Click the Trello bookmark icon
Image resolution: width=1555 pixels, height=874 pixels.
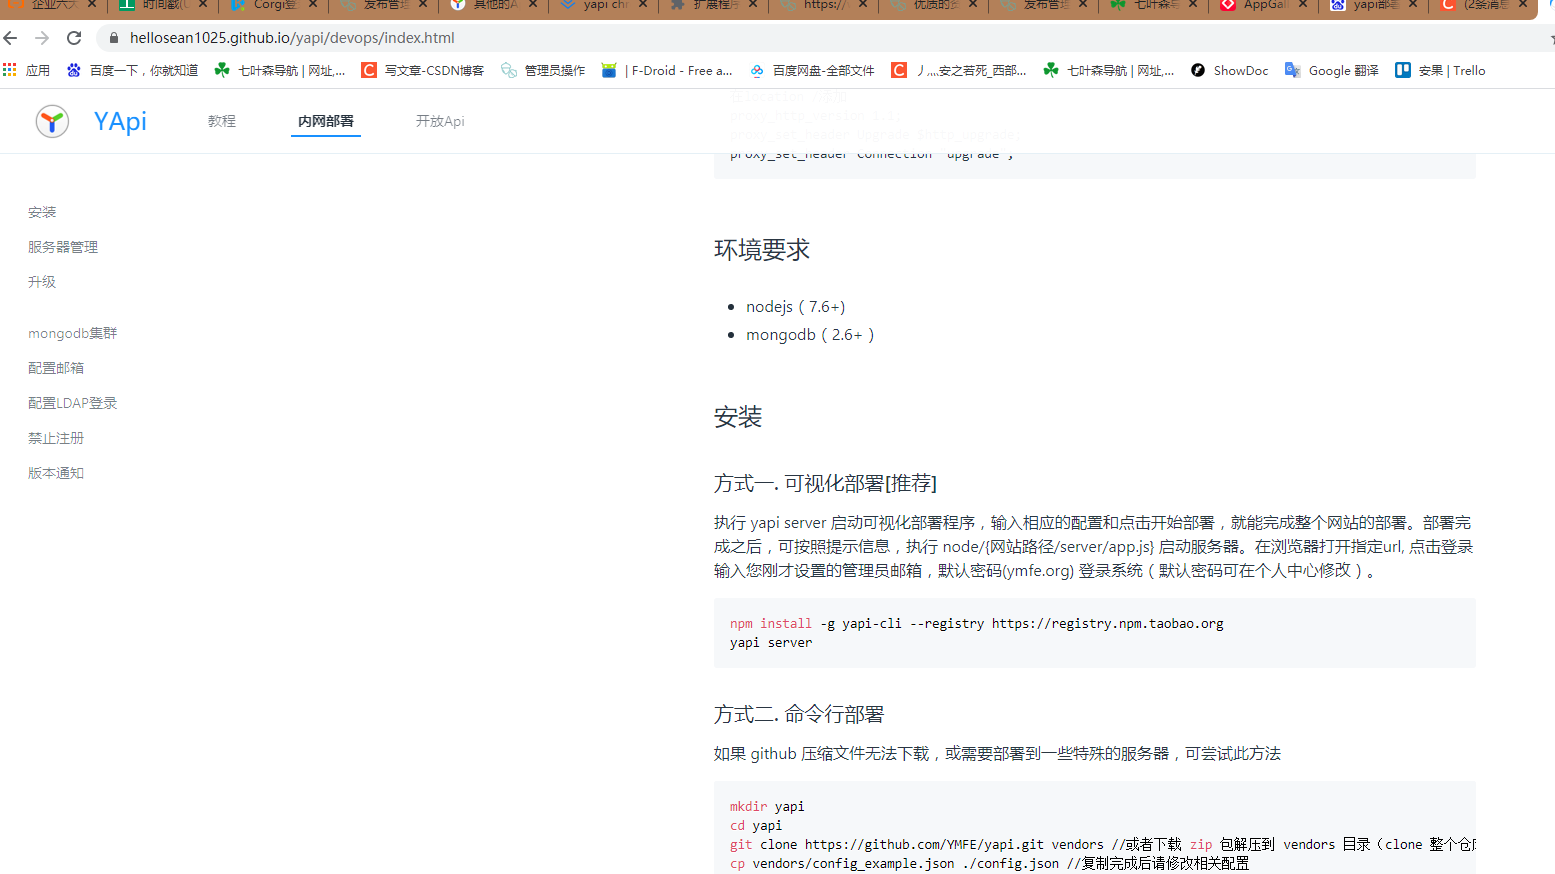(1401, 70)
